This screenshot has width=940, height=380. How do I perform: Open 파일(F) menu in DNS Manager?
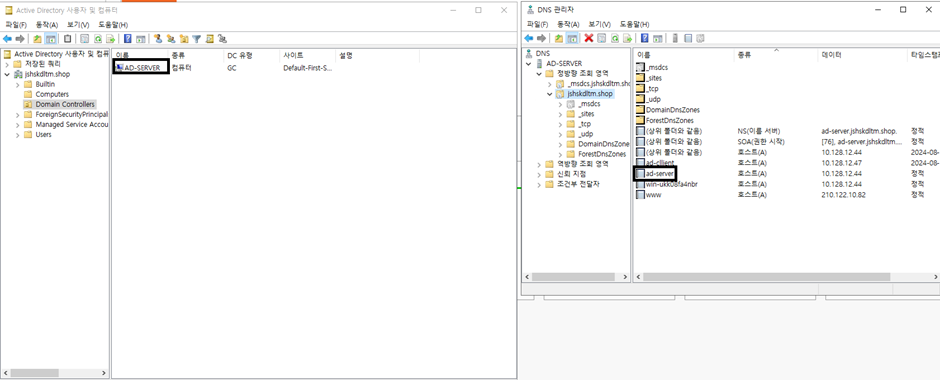coord(538,25)
